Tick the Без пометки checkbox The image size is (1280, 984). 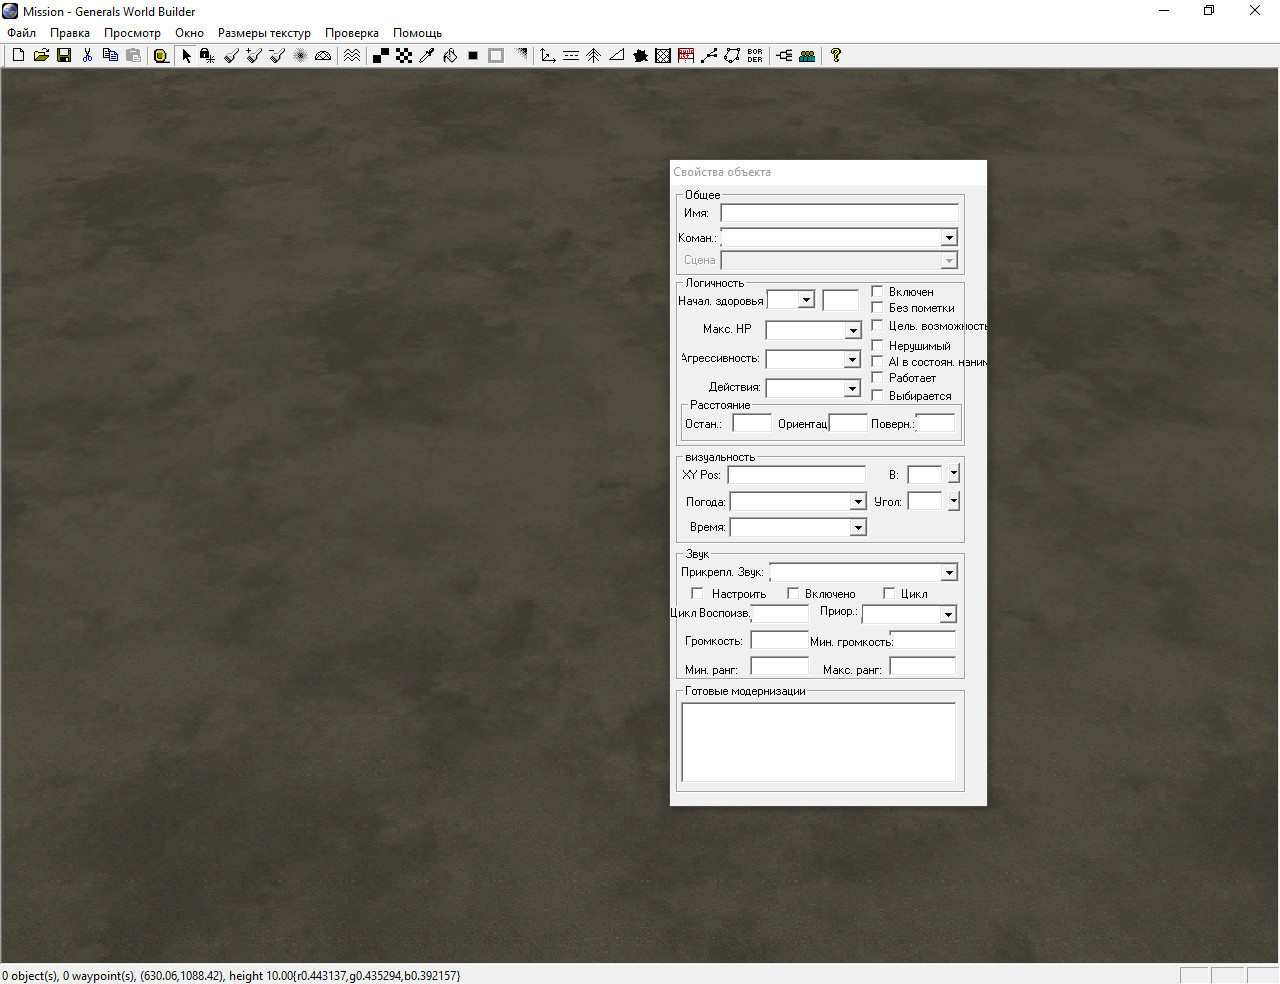tap(877, 308)
